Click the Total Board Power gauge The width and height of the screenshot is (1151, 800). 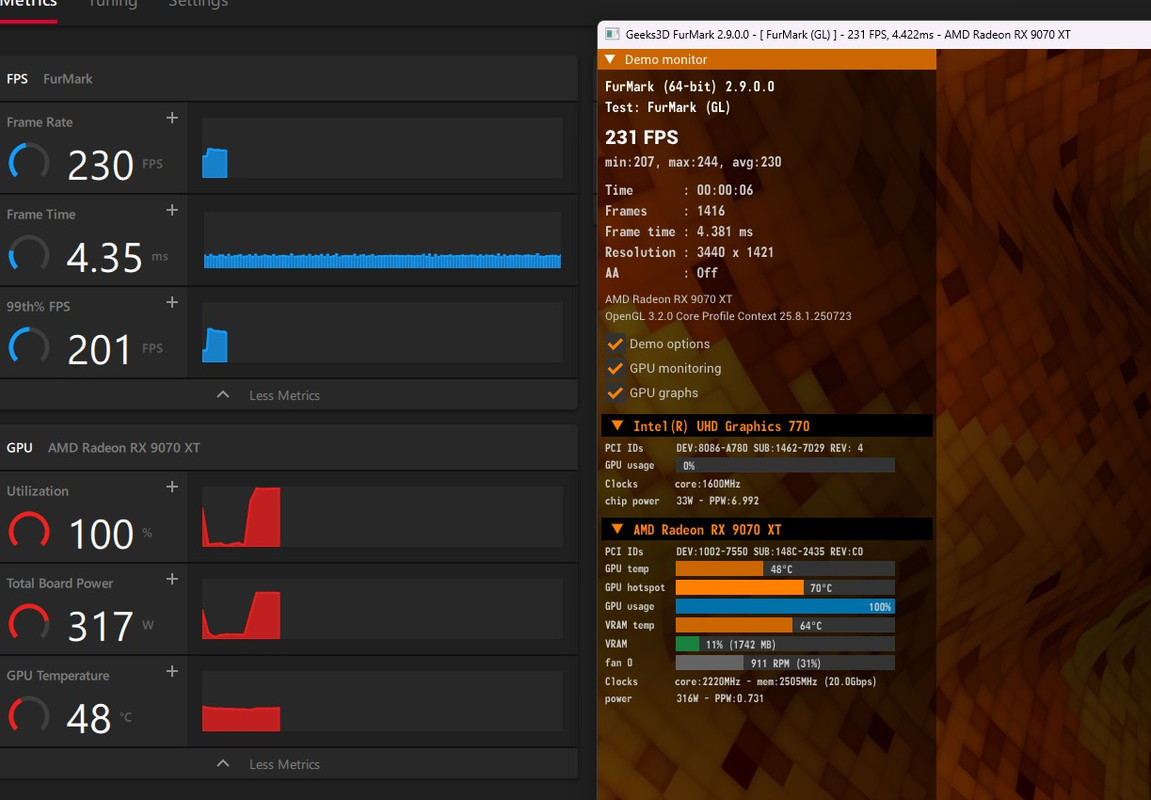[x=29, y=624]
